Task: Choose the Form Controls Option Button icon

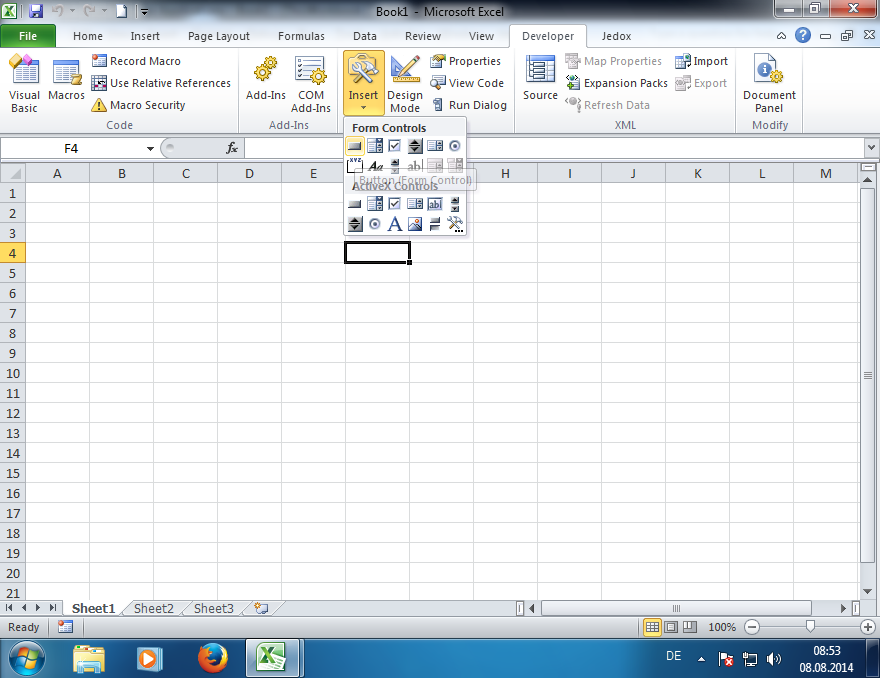Action: (x=455, y=146)
